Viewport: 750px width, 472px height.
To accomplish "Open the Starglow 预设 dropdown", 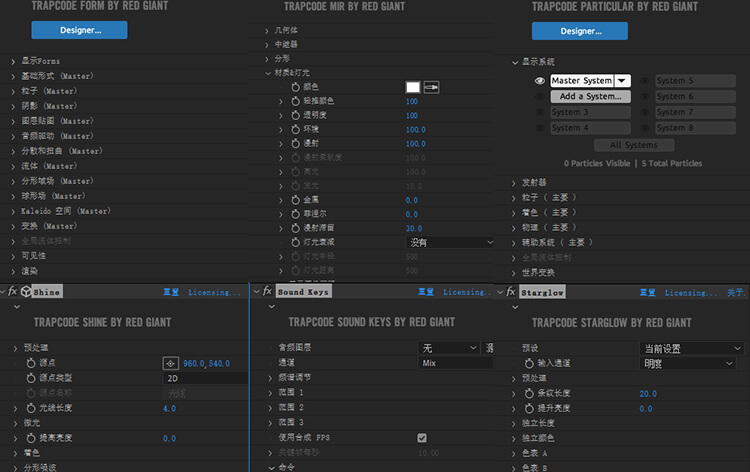I will [x=691, y=349].
